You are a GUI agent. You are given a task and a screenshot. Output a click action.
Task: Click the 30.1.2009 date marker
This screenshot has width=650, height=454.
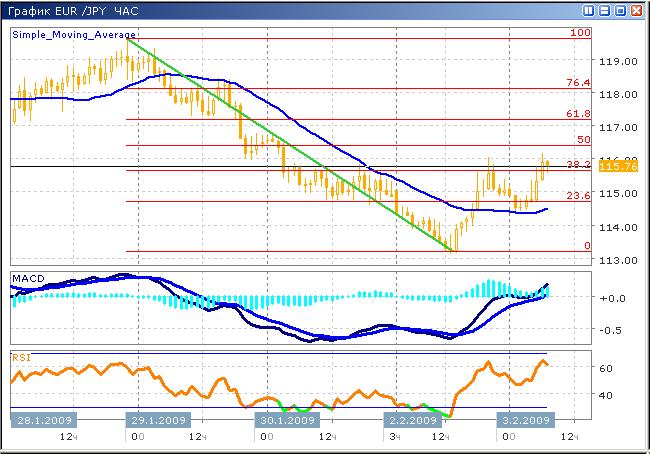[x=286, y=420]
